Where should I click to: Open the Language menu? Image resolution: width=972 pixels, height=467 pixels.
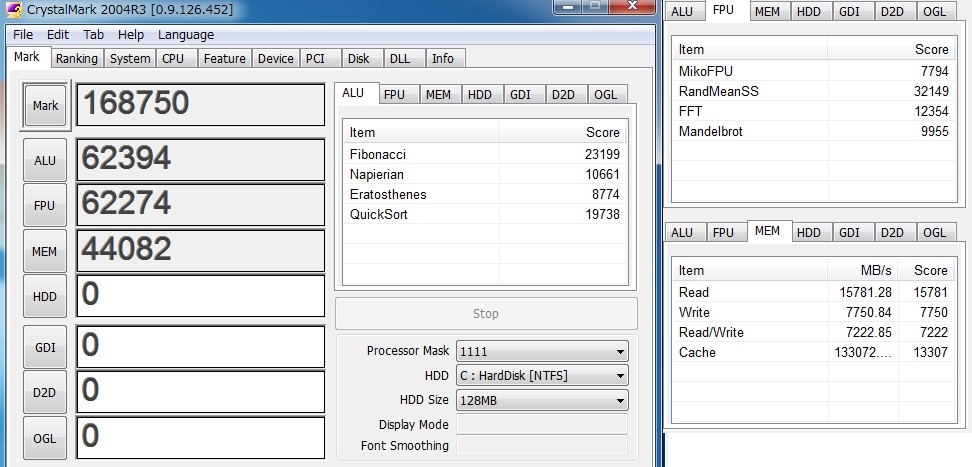[186, 35]
